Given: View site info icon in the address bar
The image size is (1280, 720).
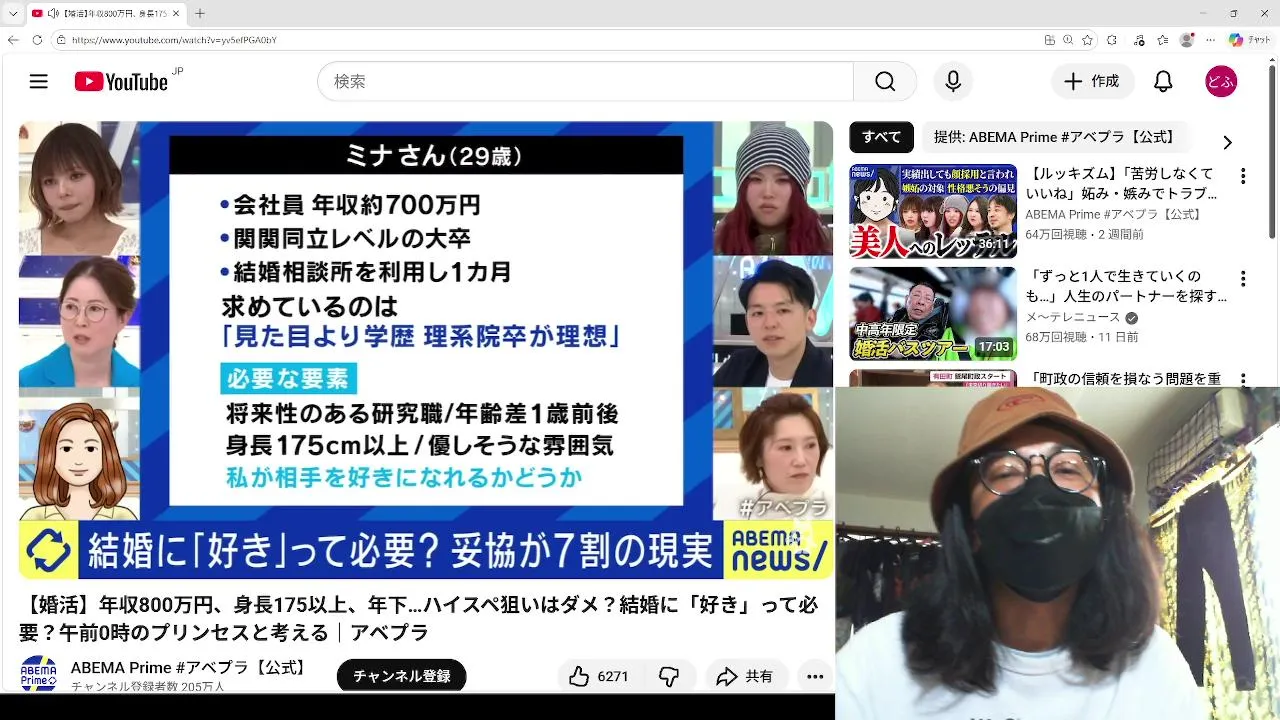Looking at the screenshot, I should (x=61, y=40).
